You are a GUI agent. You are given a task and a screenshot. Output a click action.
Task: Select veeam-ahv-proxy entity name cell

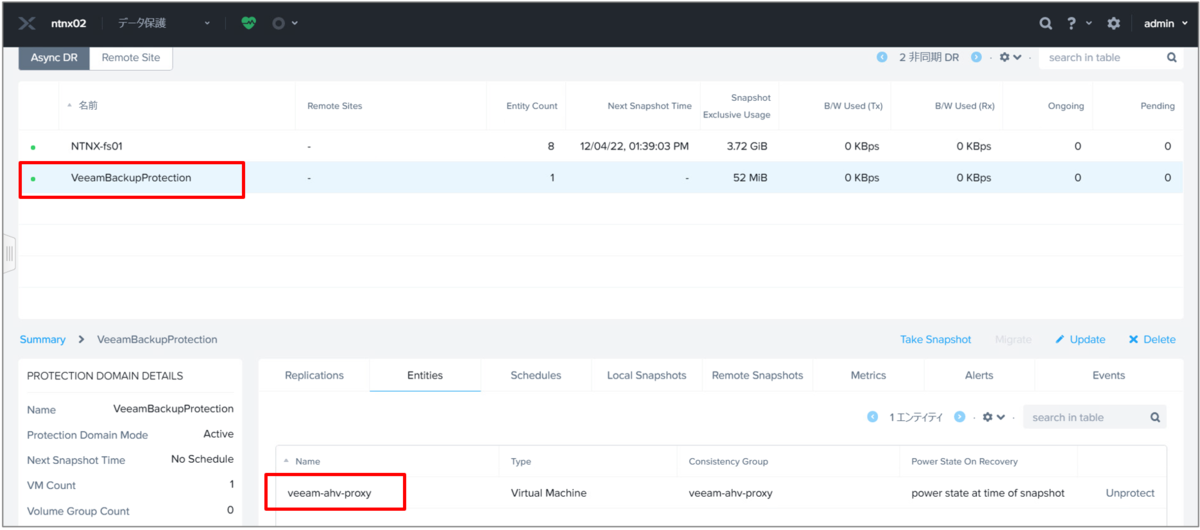(x=329, y=493)
